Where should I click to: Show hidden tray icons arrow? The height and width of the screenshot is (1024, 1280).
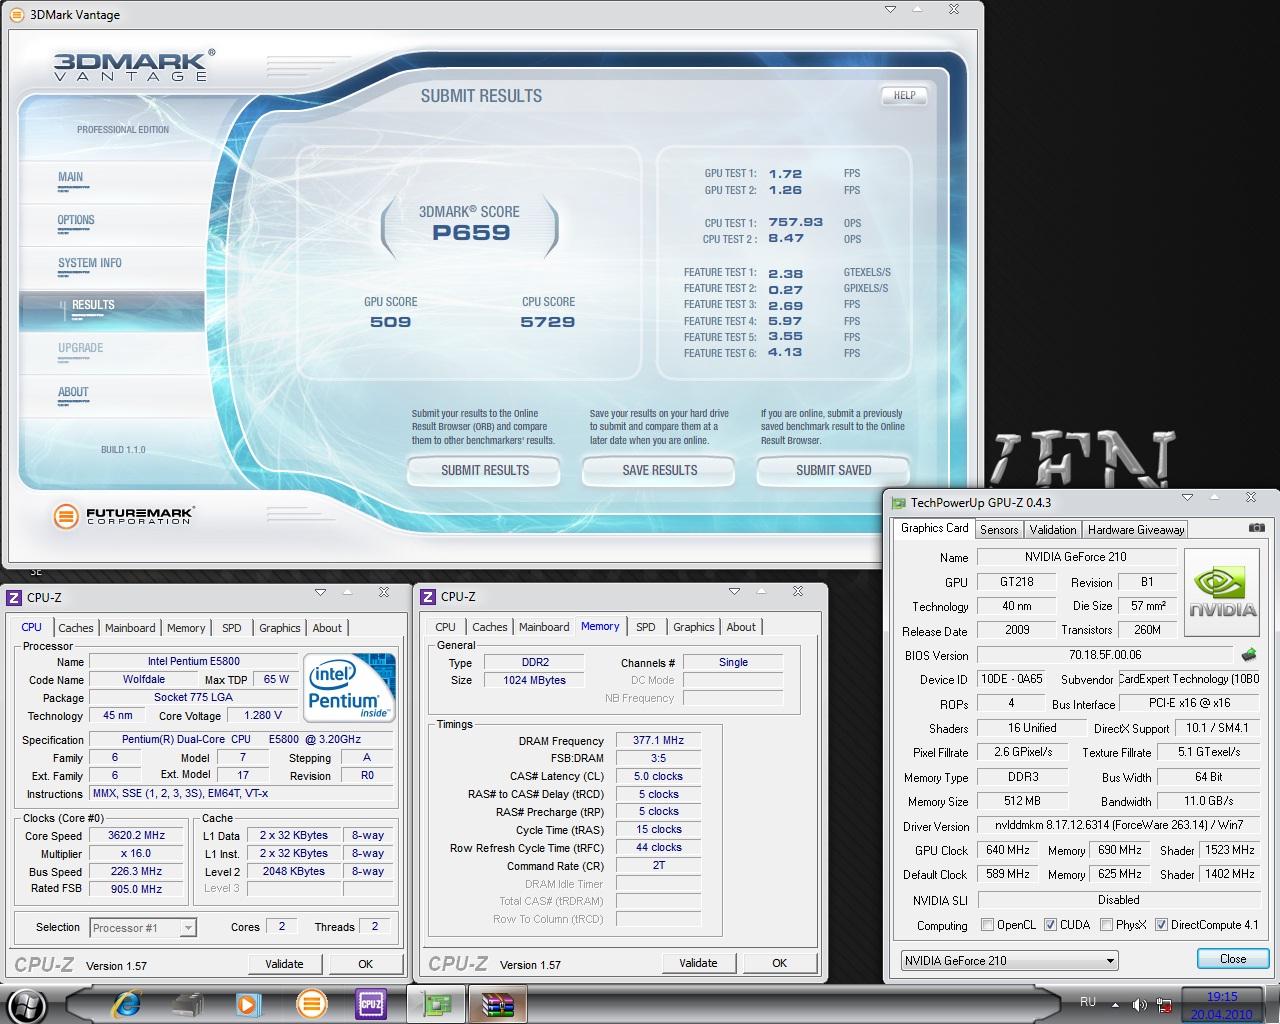coord(1116,1003)
